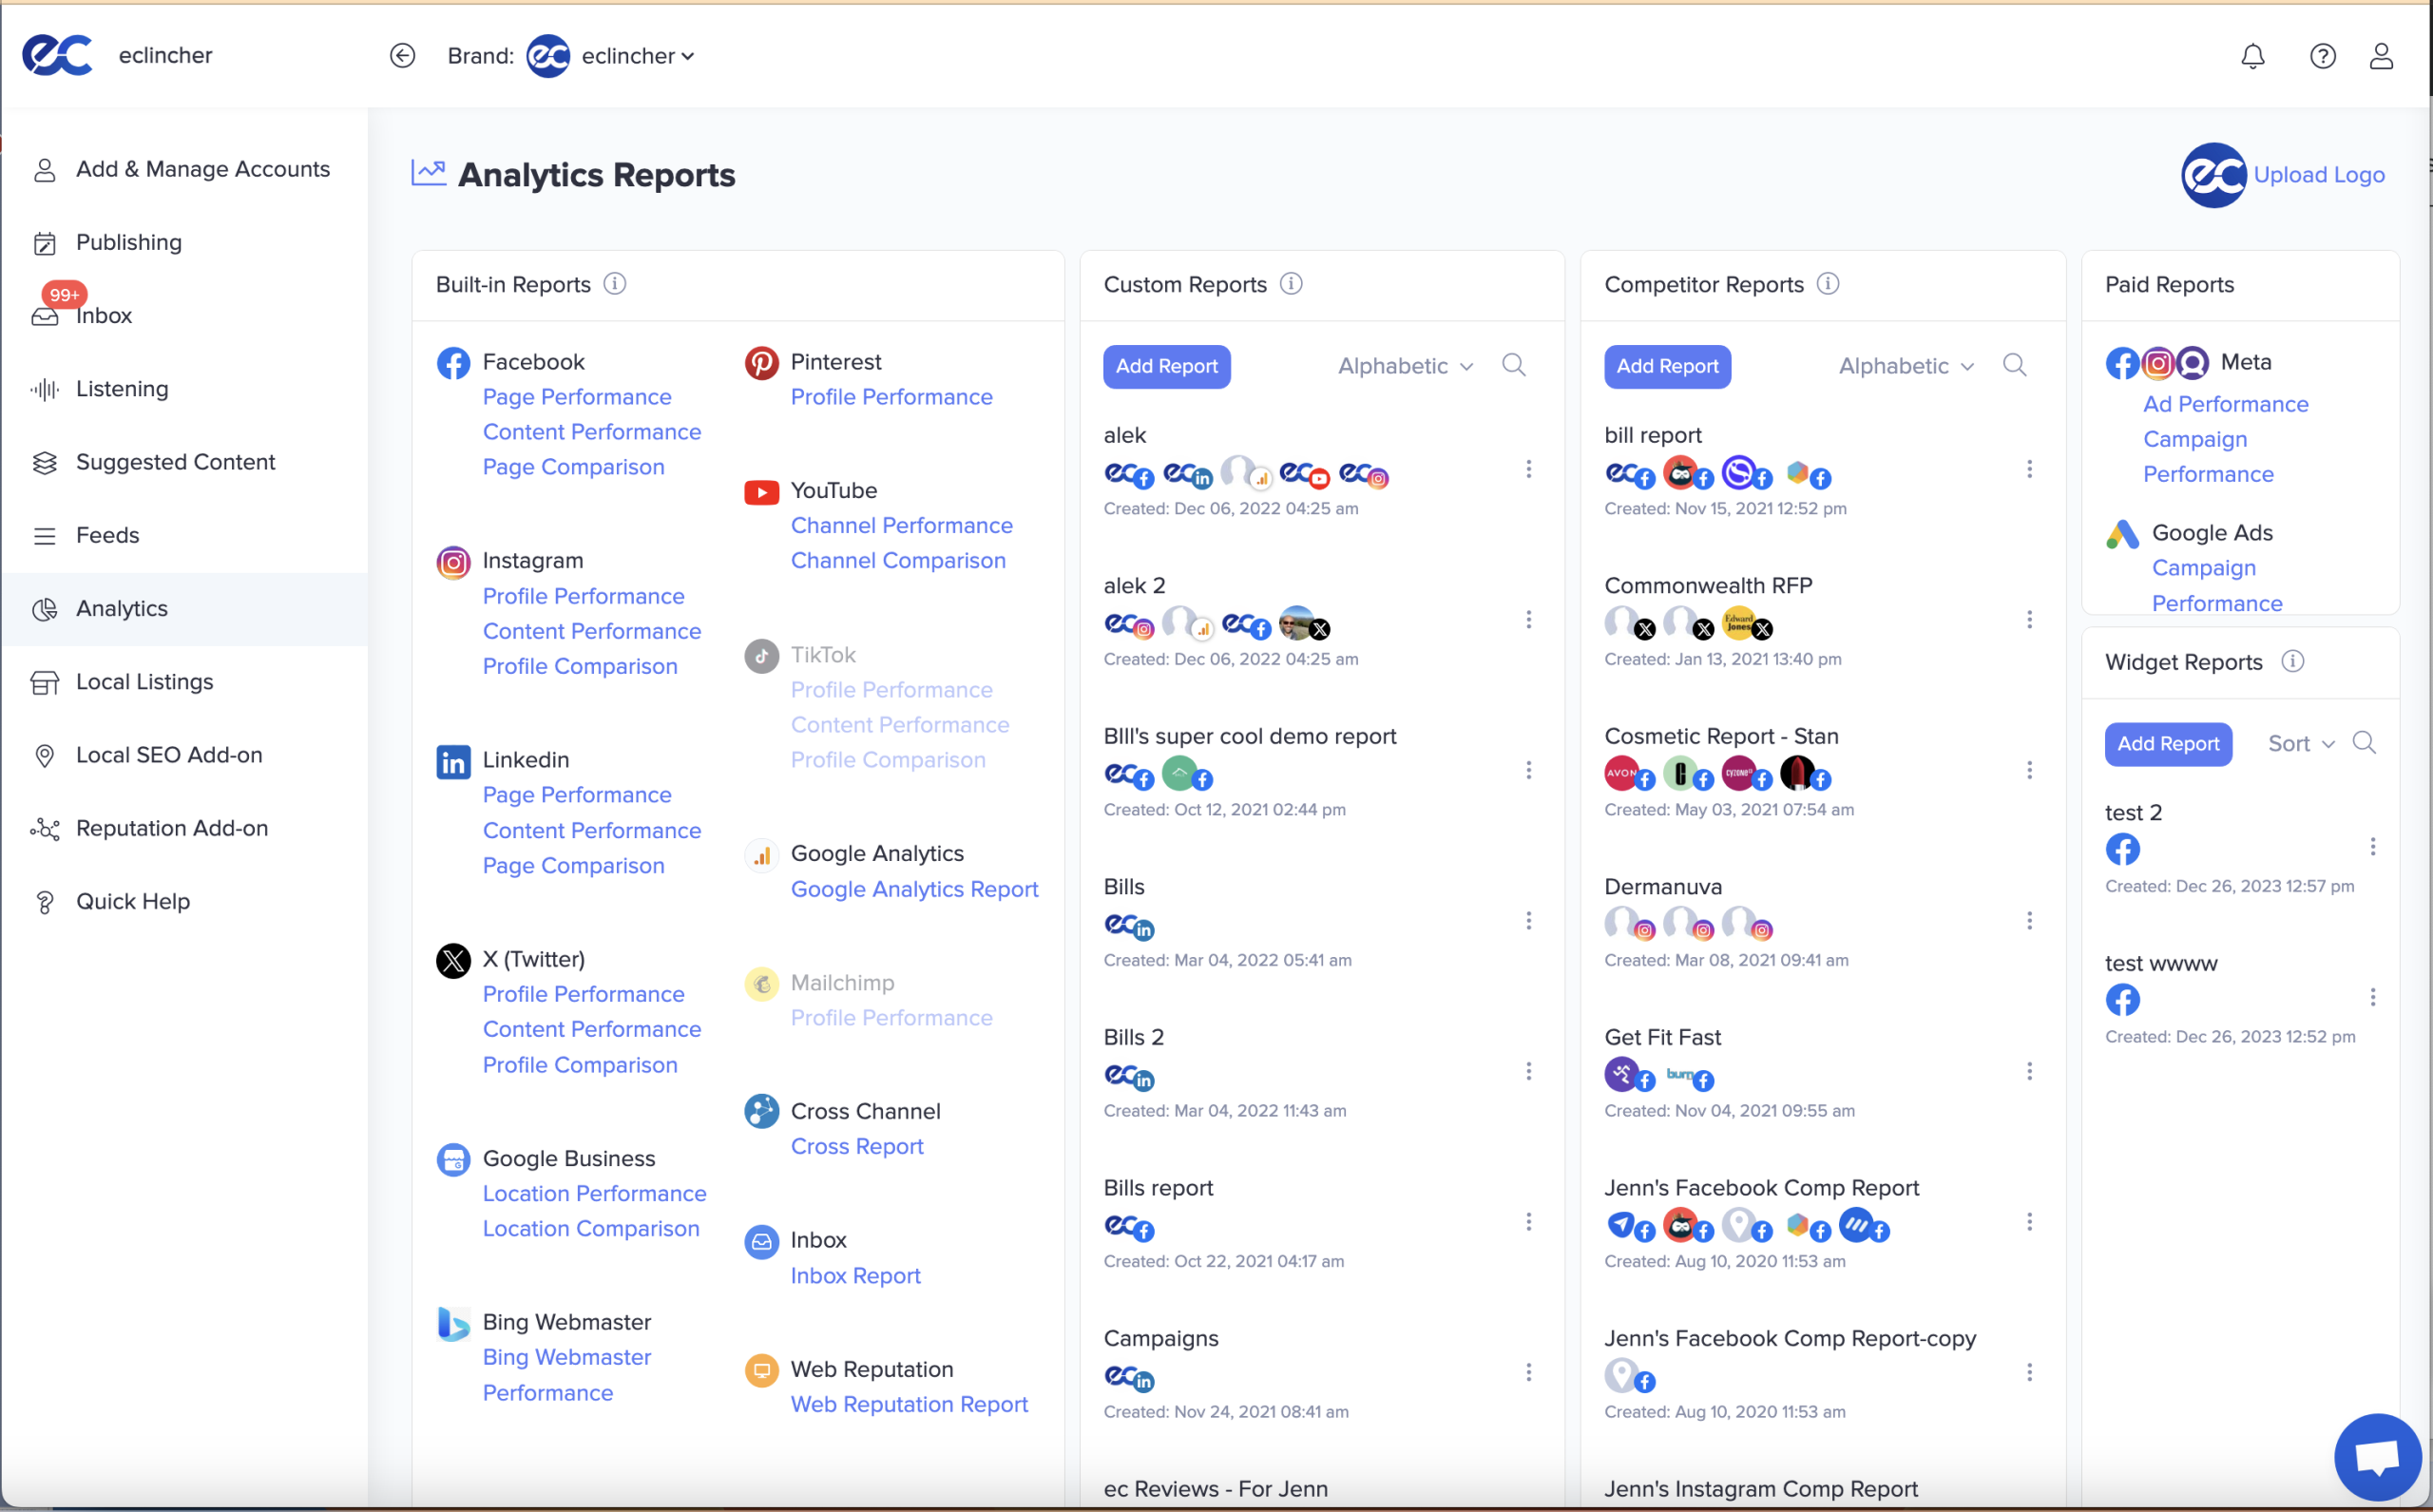Go to Publishing in the sidebar
Screen dimensions: 2433x1512
coord(128,242)
